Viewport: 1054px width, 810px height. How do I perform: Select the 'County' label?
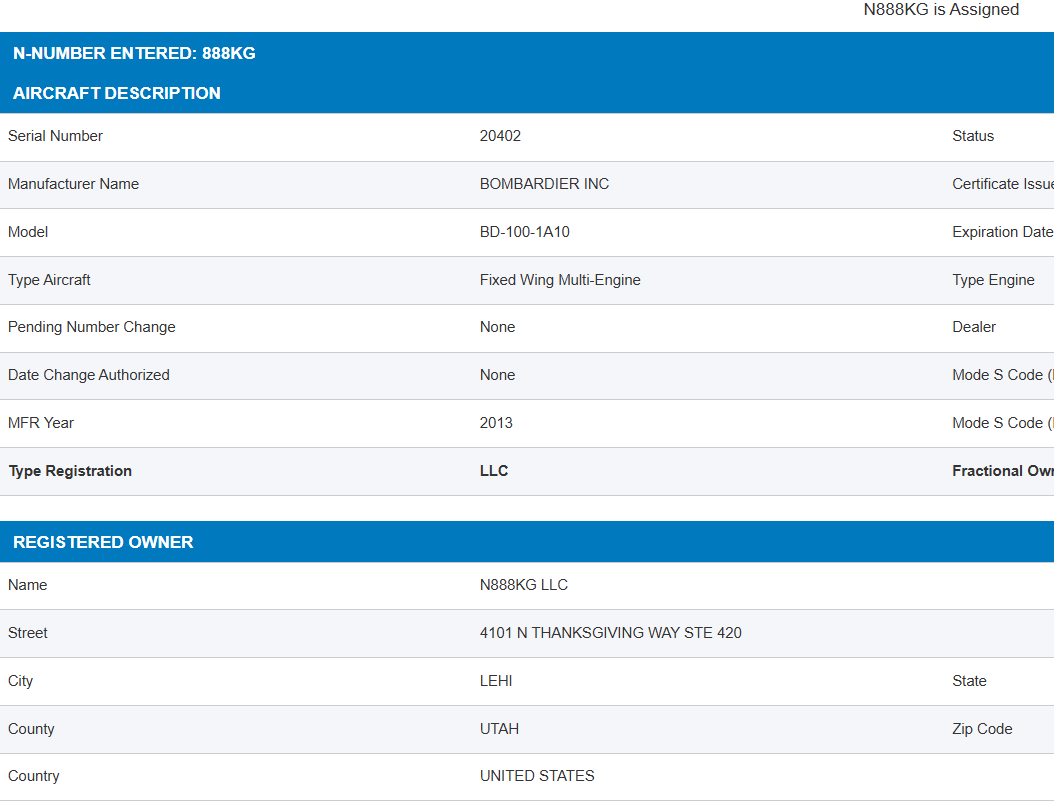click(31, 729)
